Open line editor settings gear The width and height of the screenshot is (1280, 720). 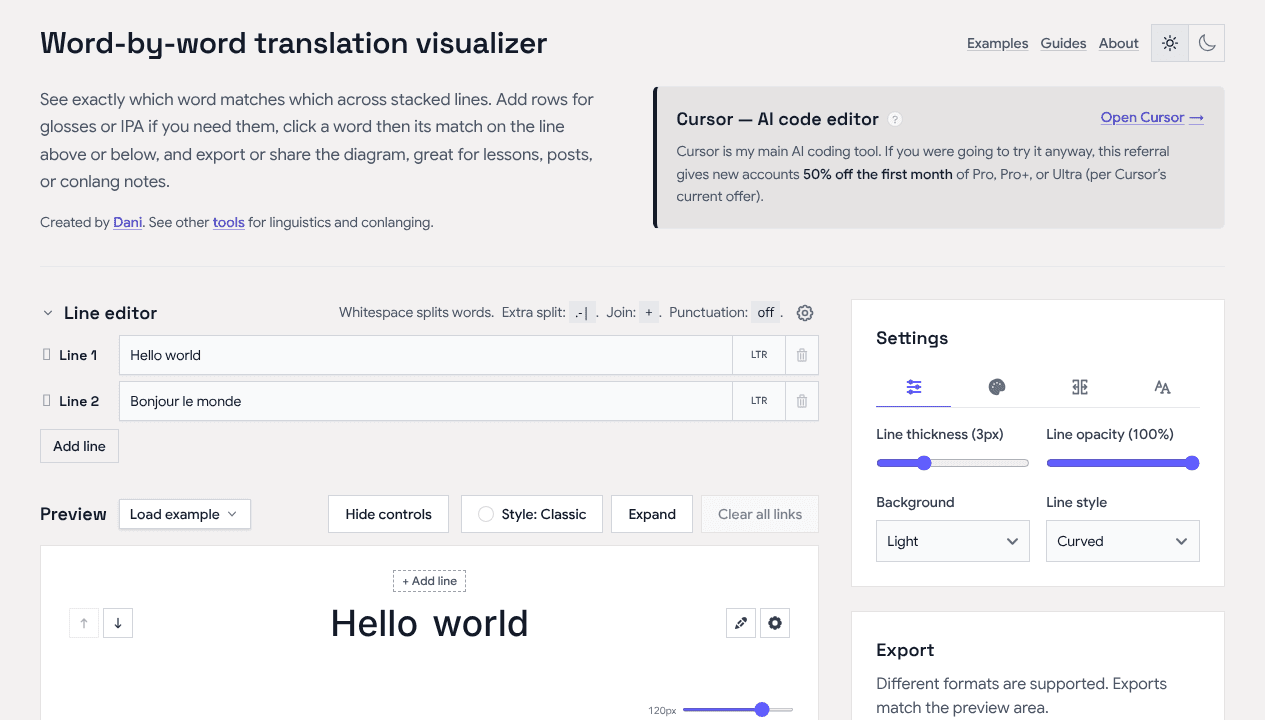click(x=805, y=313)
